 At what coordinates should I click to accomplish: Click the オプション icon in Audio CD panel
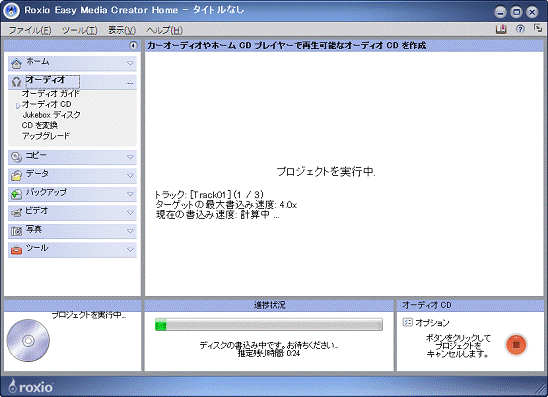tap(408, 322)
